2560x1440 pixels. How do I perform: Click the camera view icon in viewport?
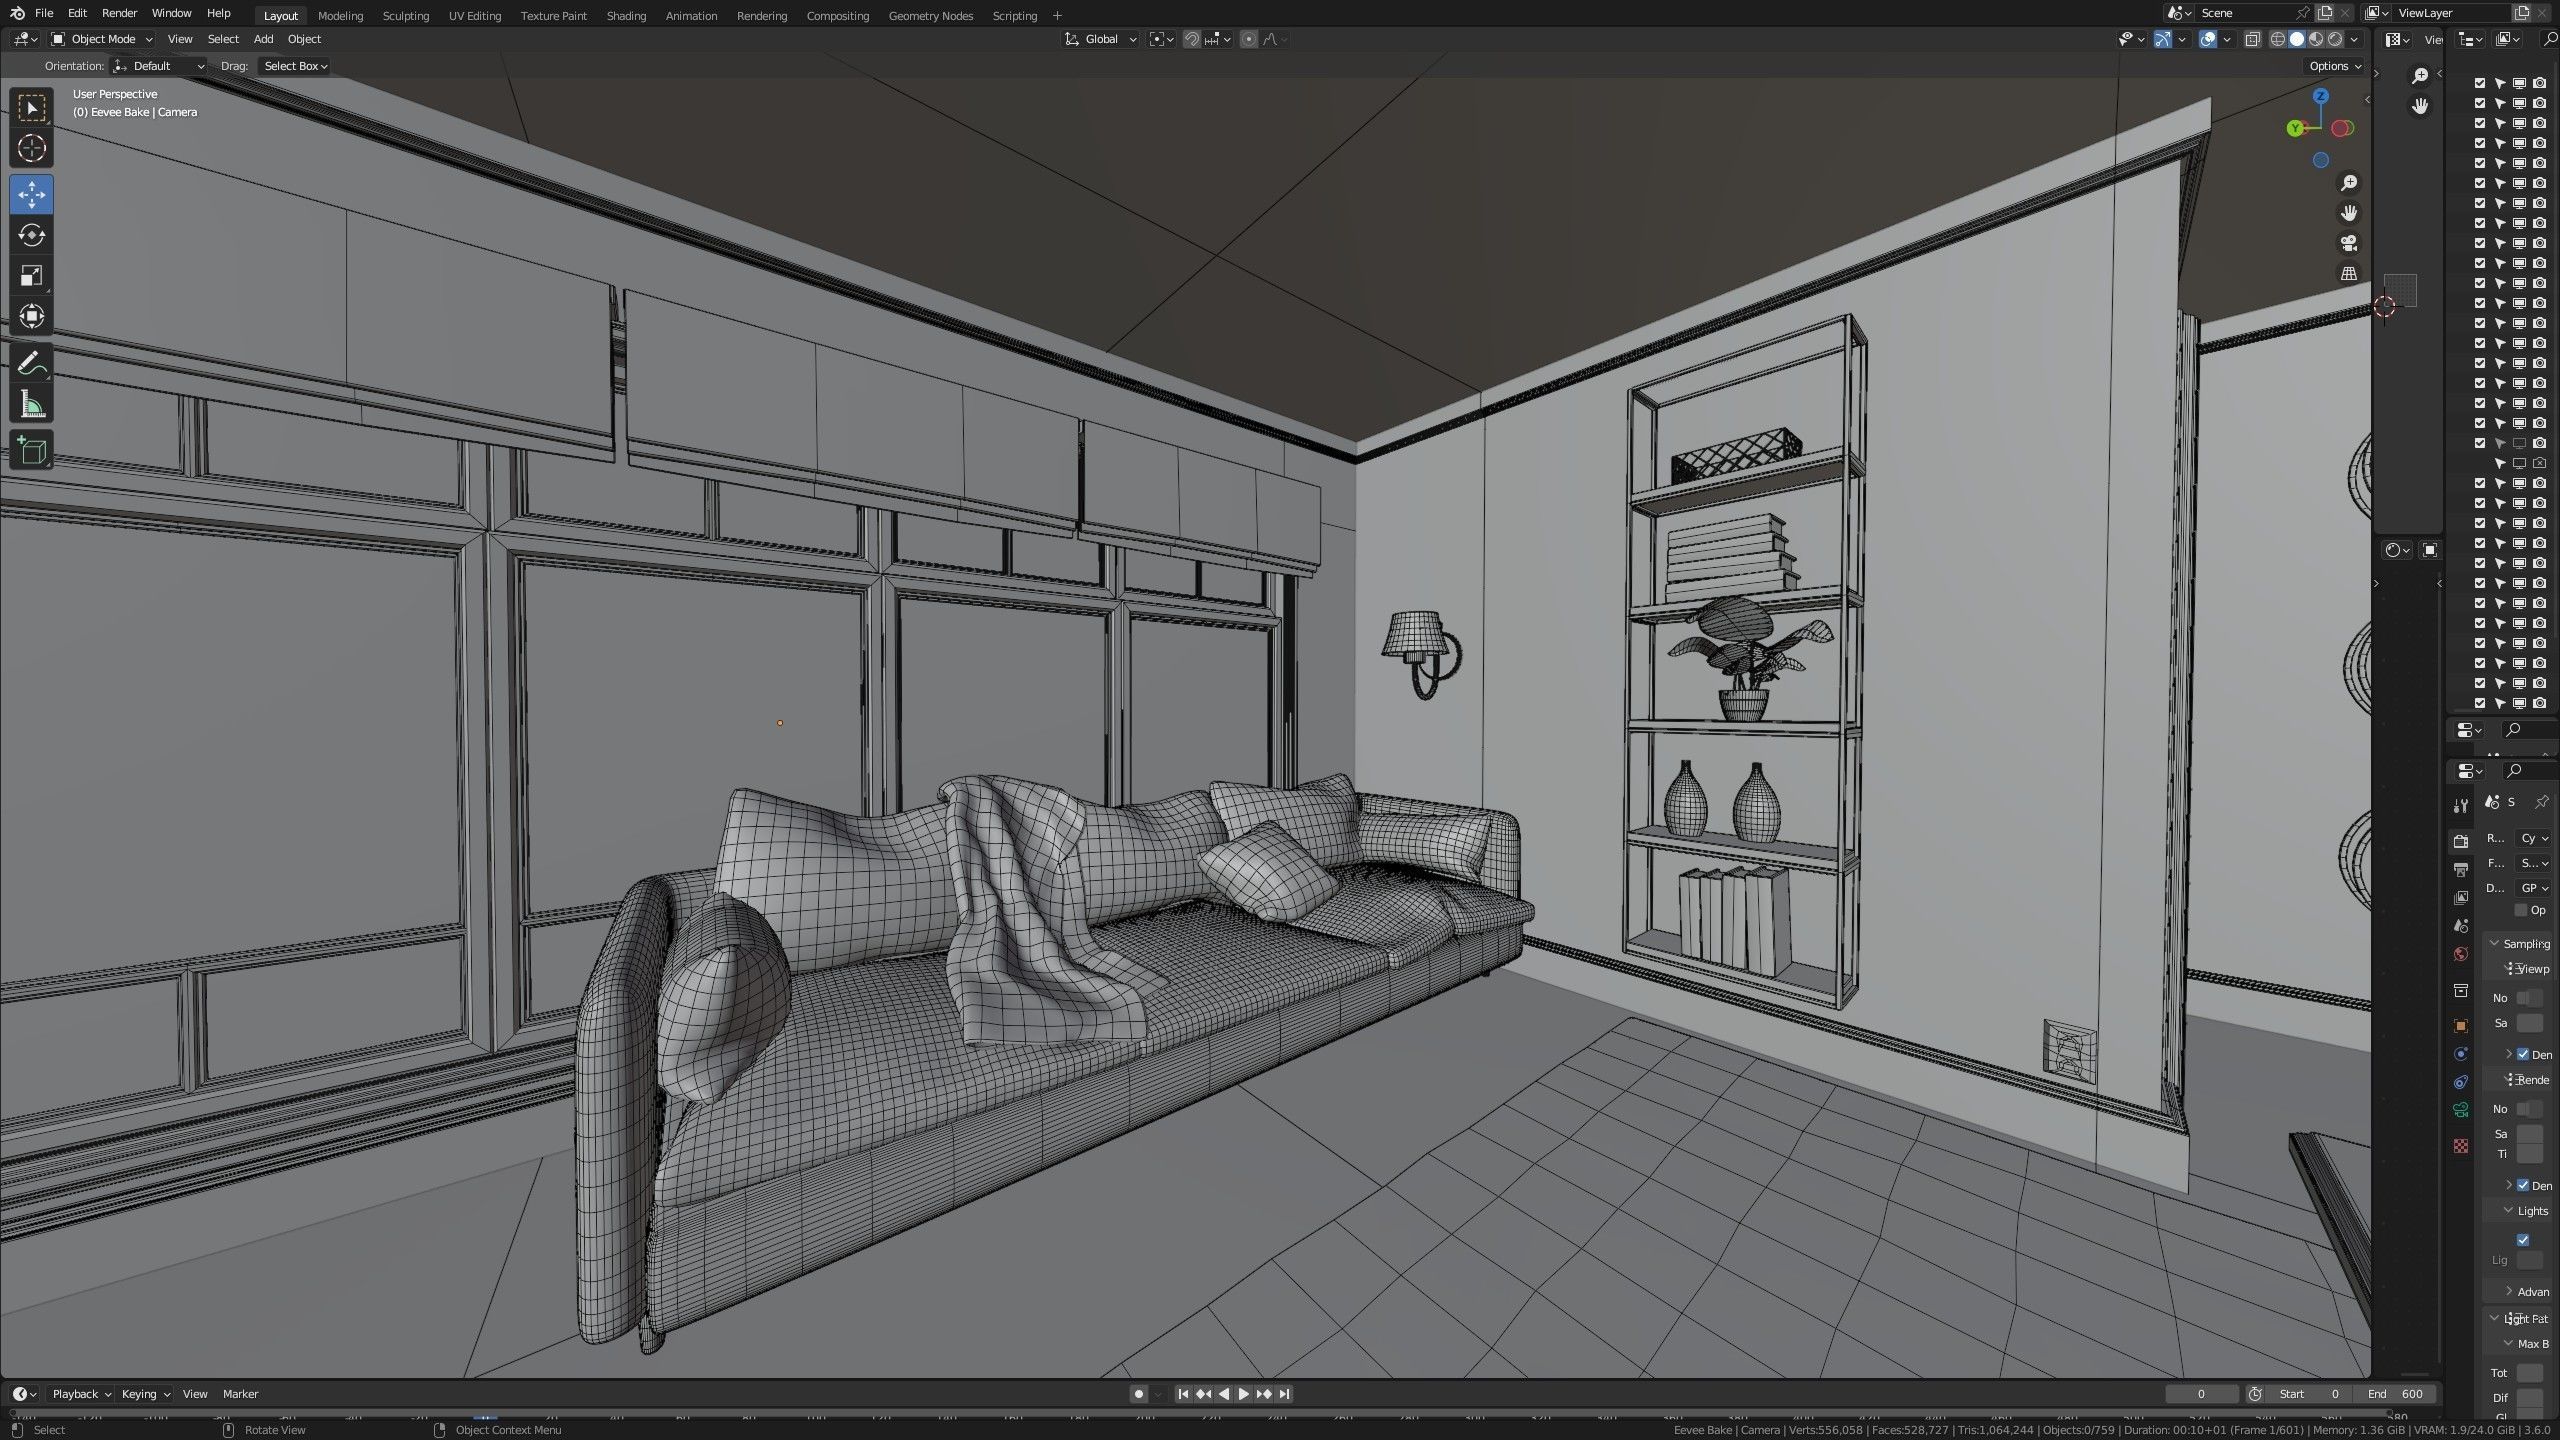tap(2349, 243)
